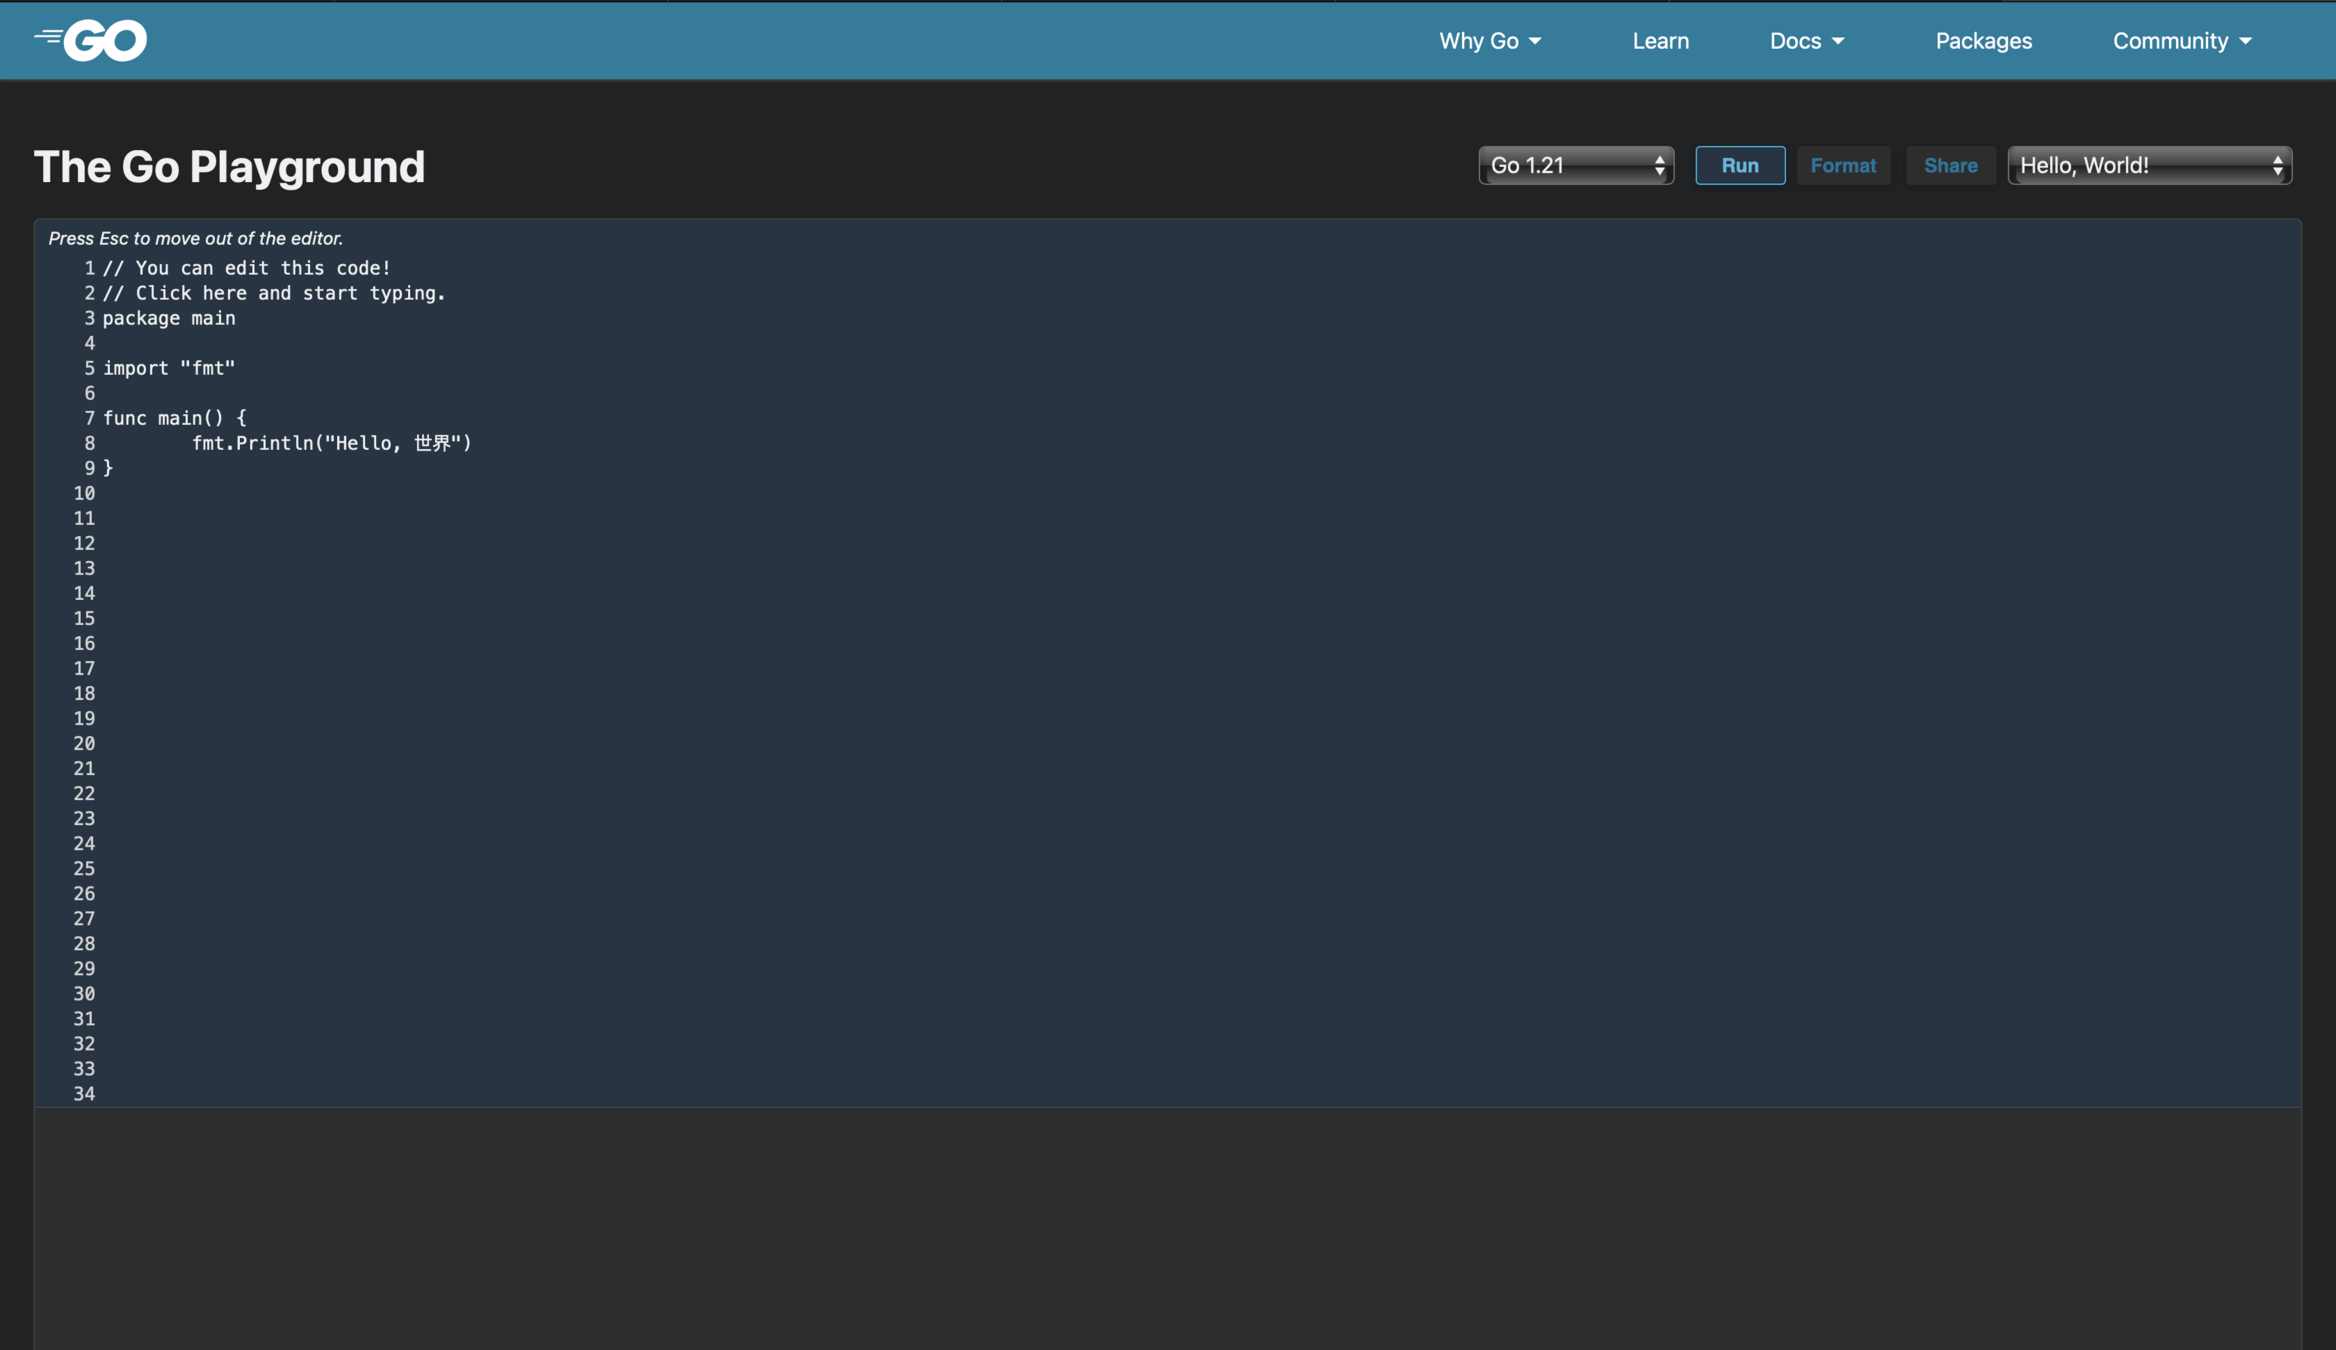The height and width of the screenshot is (1350, 2336).
Task: Click the output panel below editor
Action: [x=1167, y=1228]
